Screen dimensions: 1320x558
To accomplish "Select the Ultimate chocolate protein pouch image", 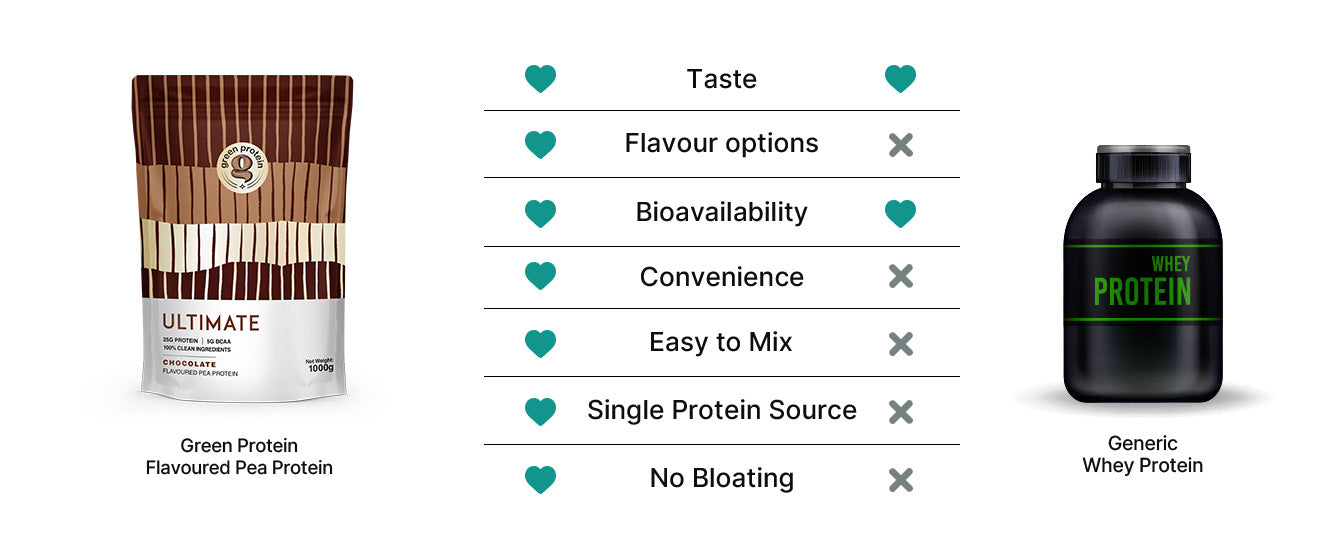I will [x=242, y=240].
